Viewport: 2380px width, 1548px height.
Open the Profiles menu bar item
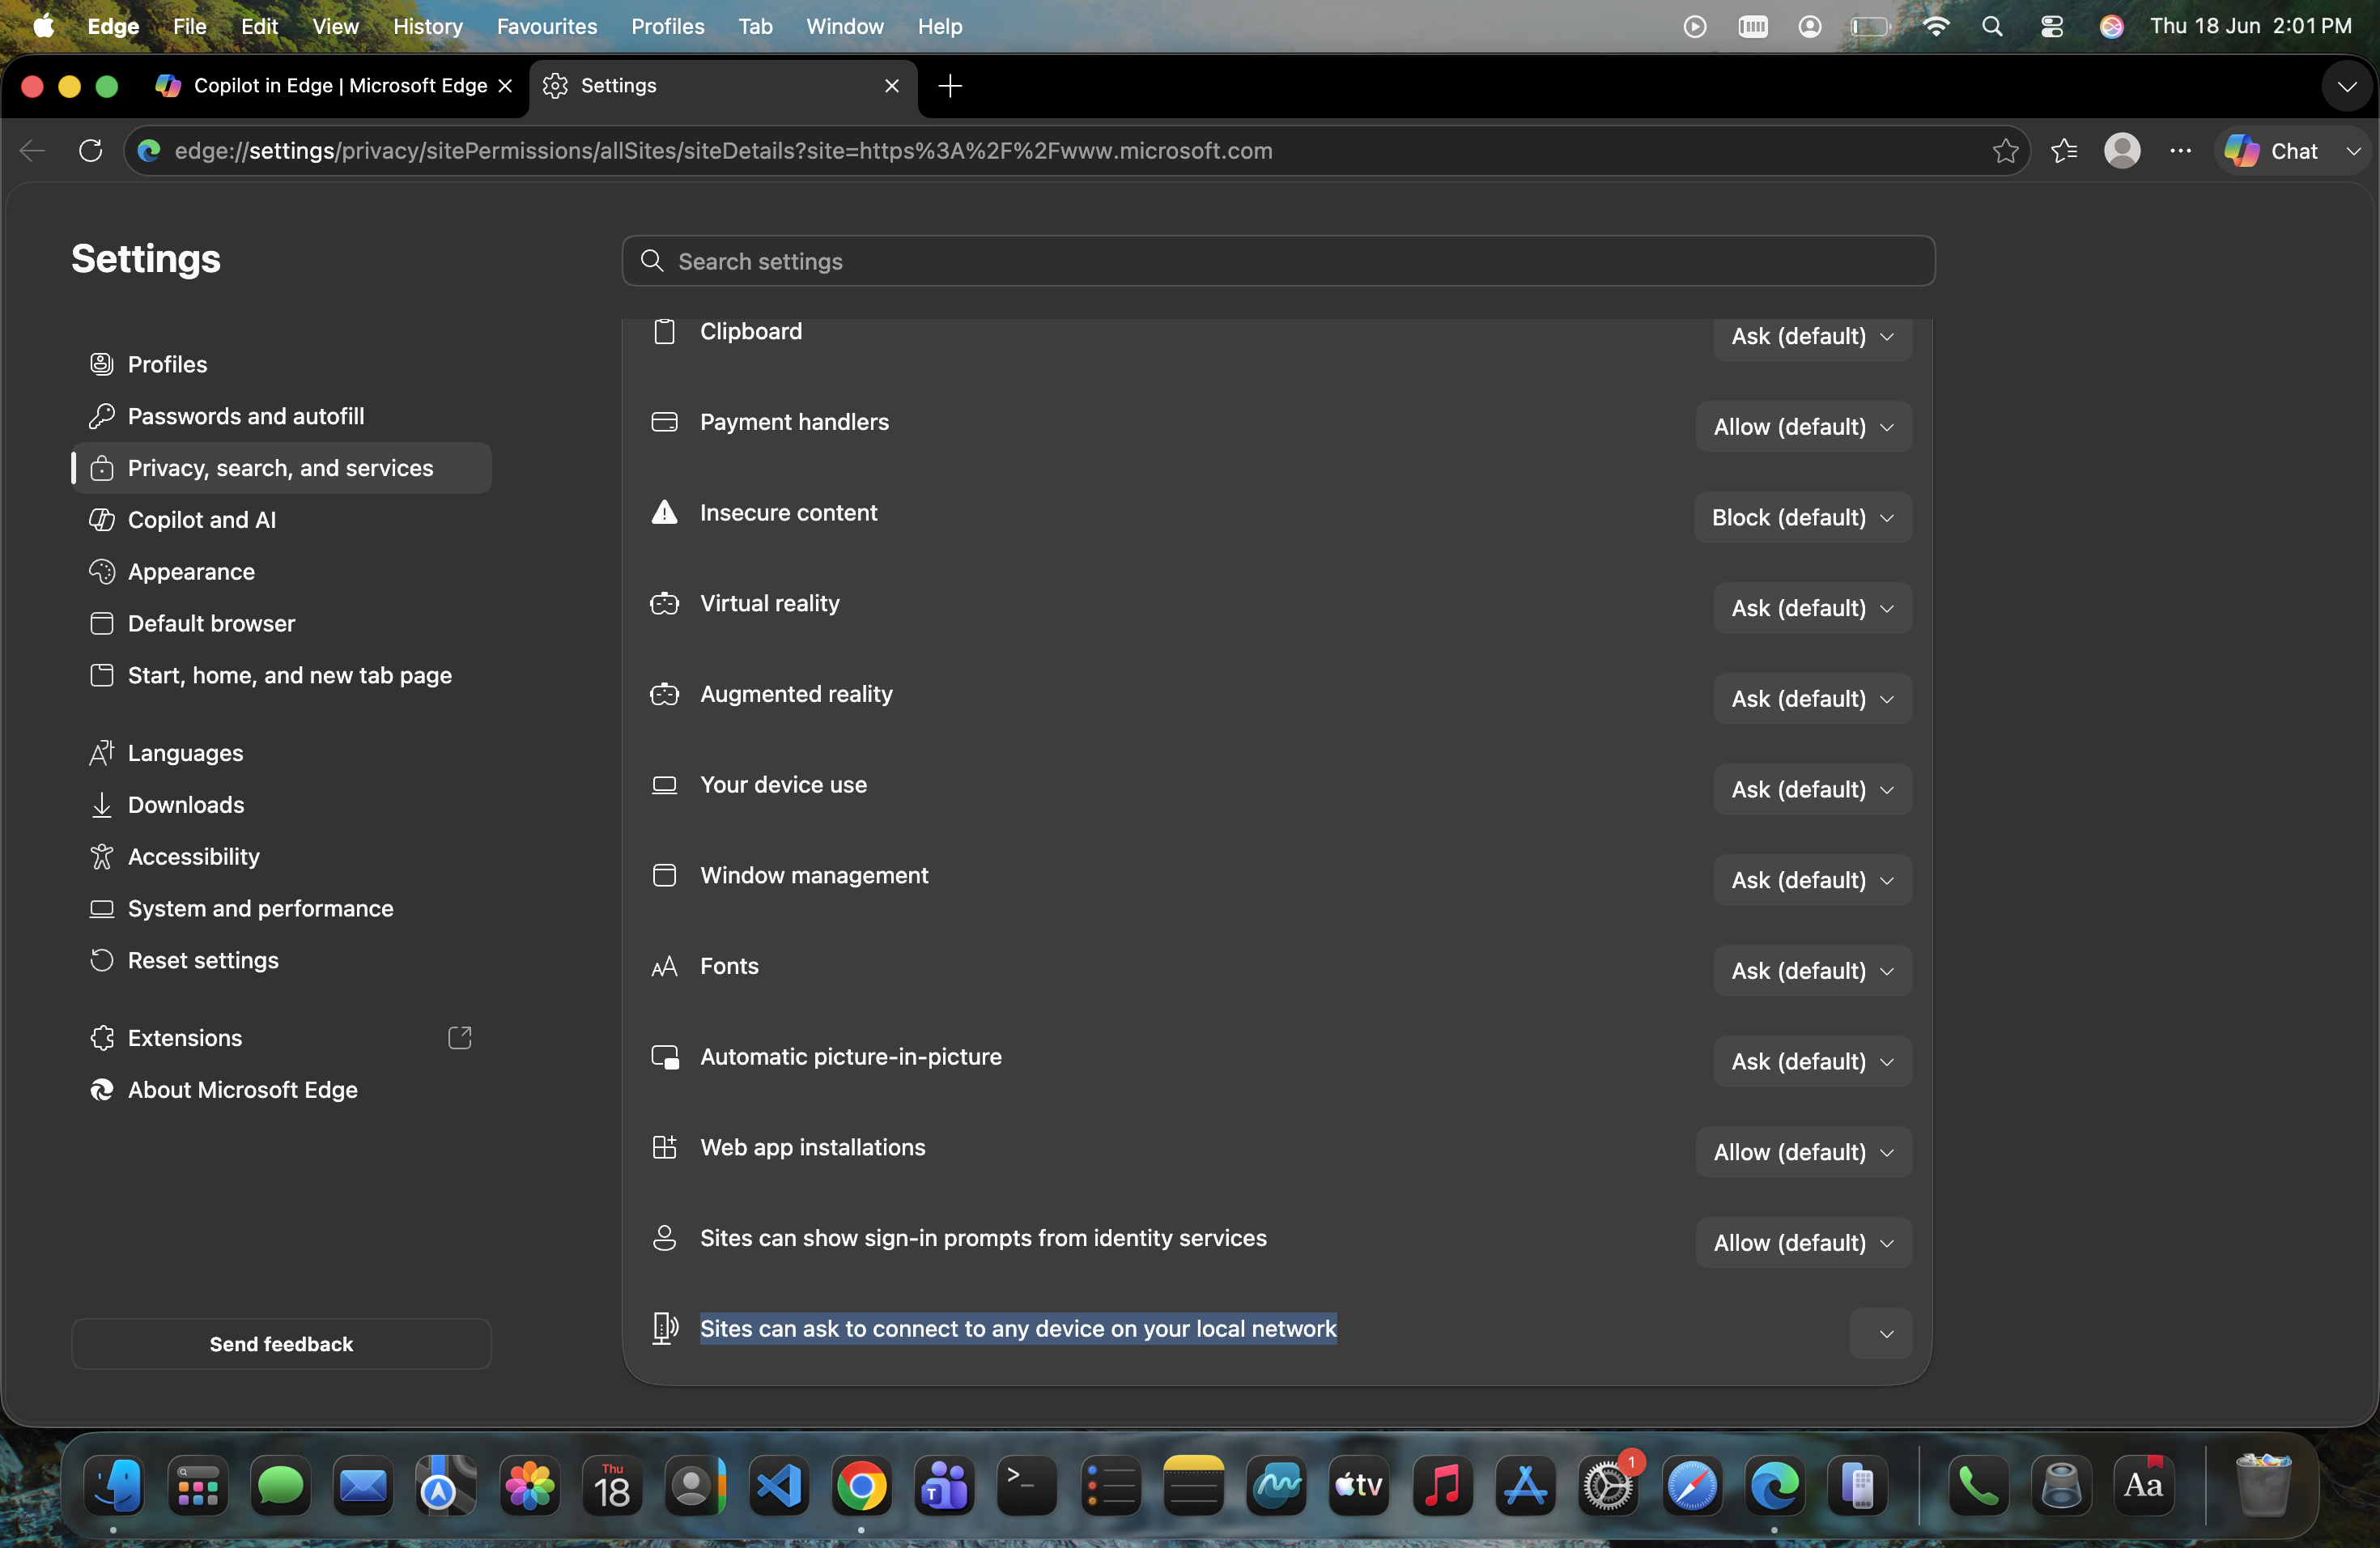tap(667, 27)
